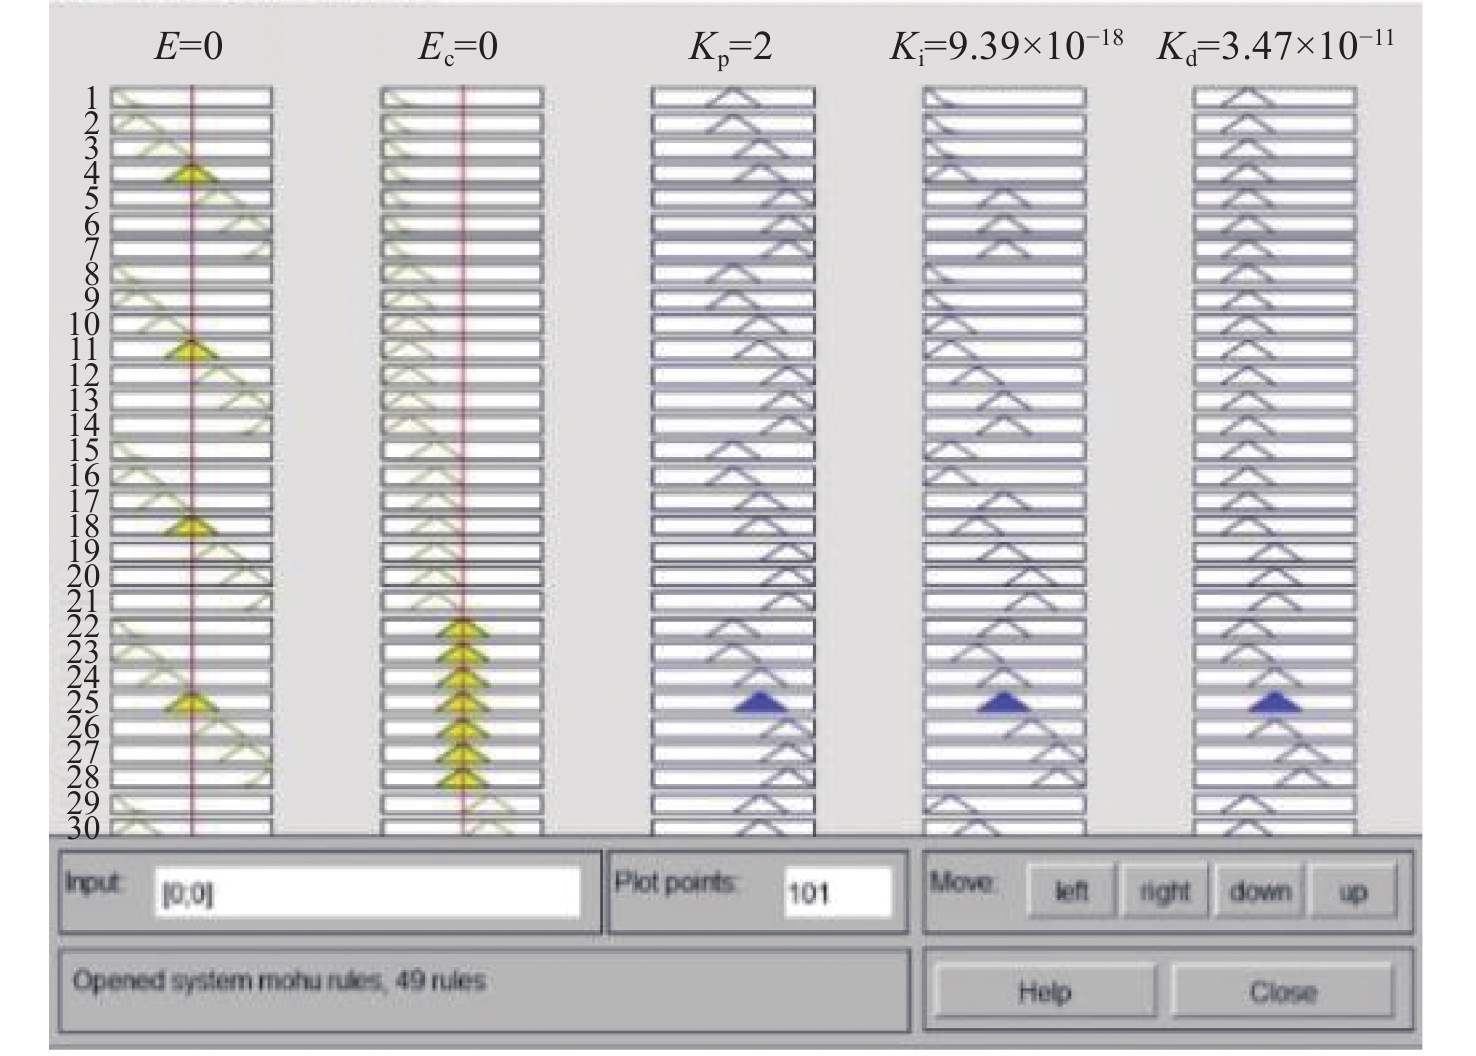1476x1056 pixels.
Task: Select rule 25's blue Kd output plot
Action: pos(1275,702)
